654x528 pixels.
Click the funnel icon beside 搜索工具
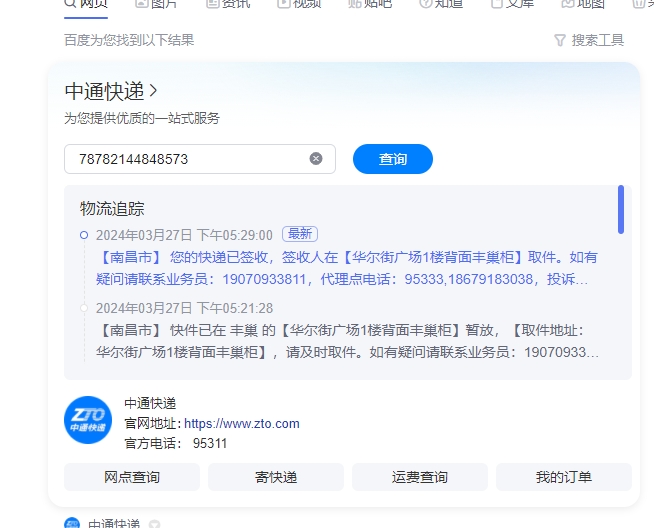[x=560, y=40]
